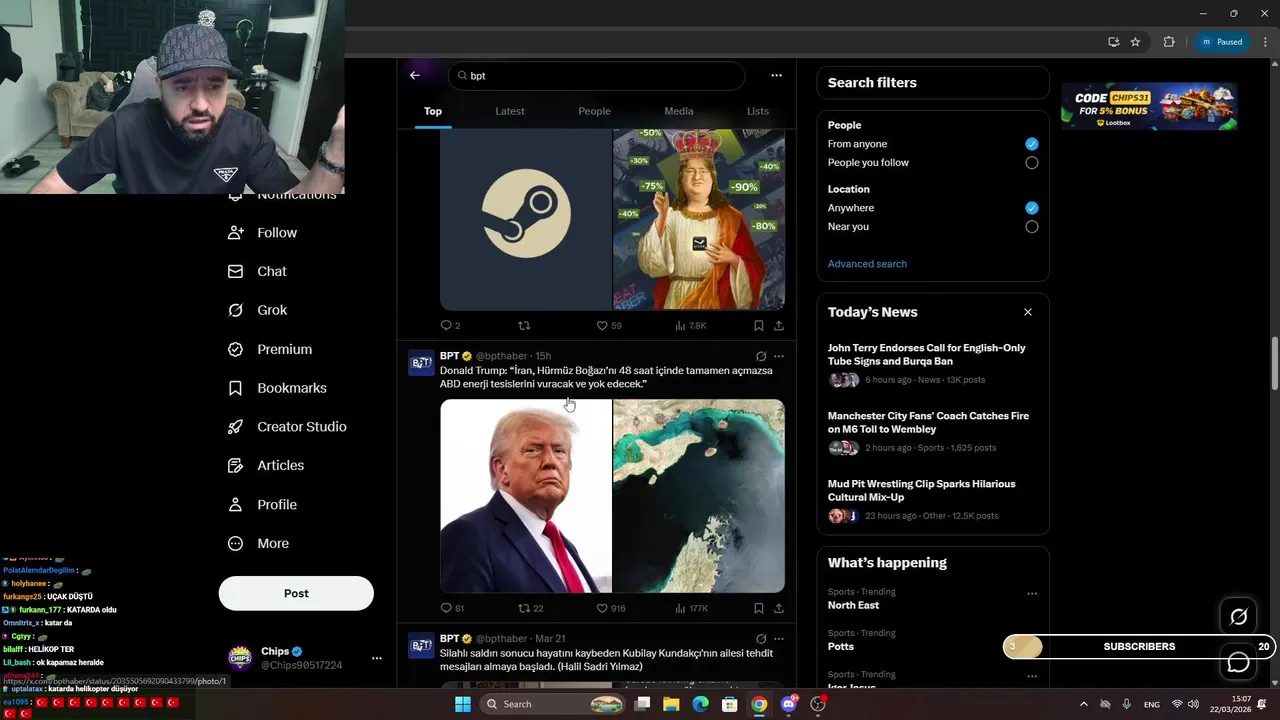
Task: Open John Terry Endorses news story
Action: point(932,365)
